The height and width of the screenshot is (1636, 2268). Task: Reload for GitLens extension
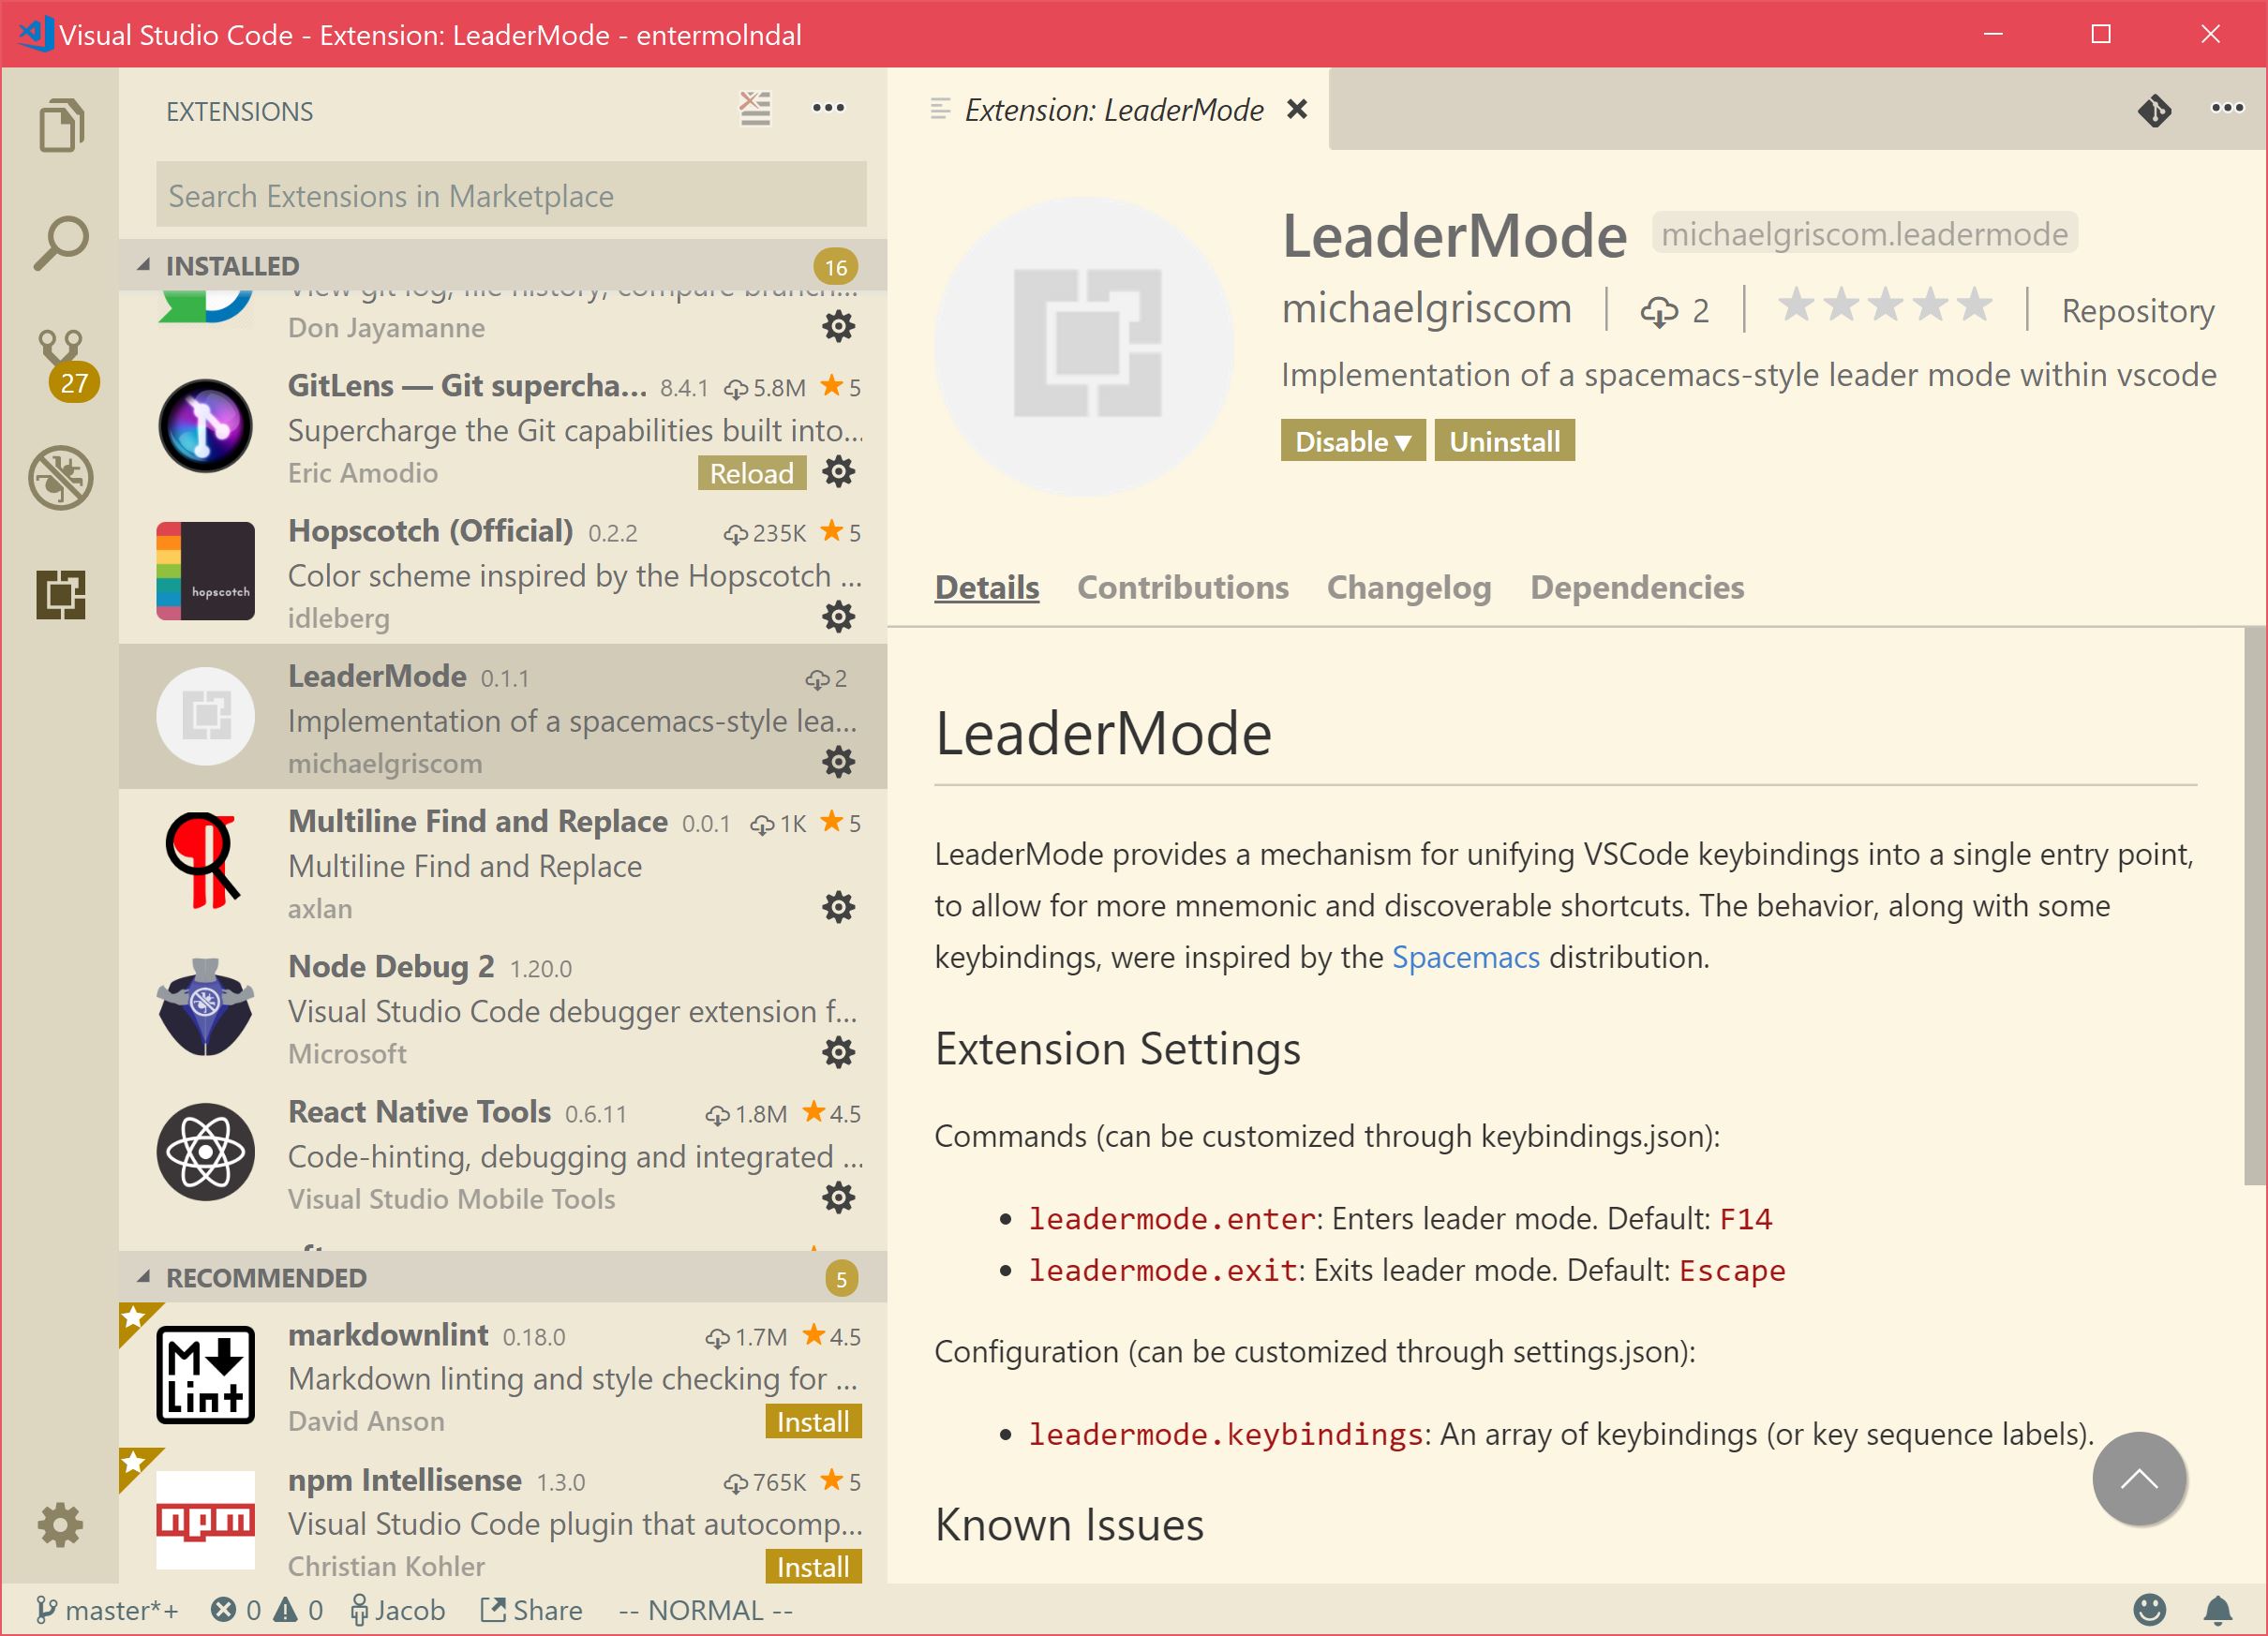click(751, 473)
